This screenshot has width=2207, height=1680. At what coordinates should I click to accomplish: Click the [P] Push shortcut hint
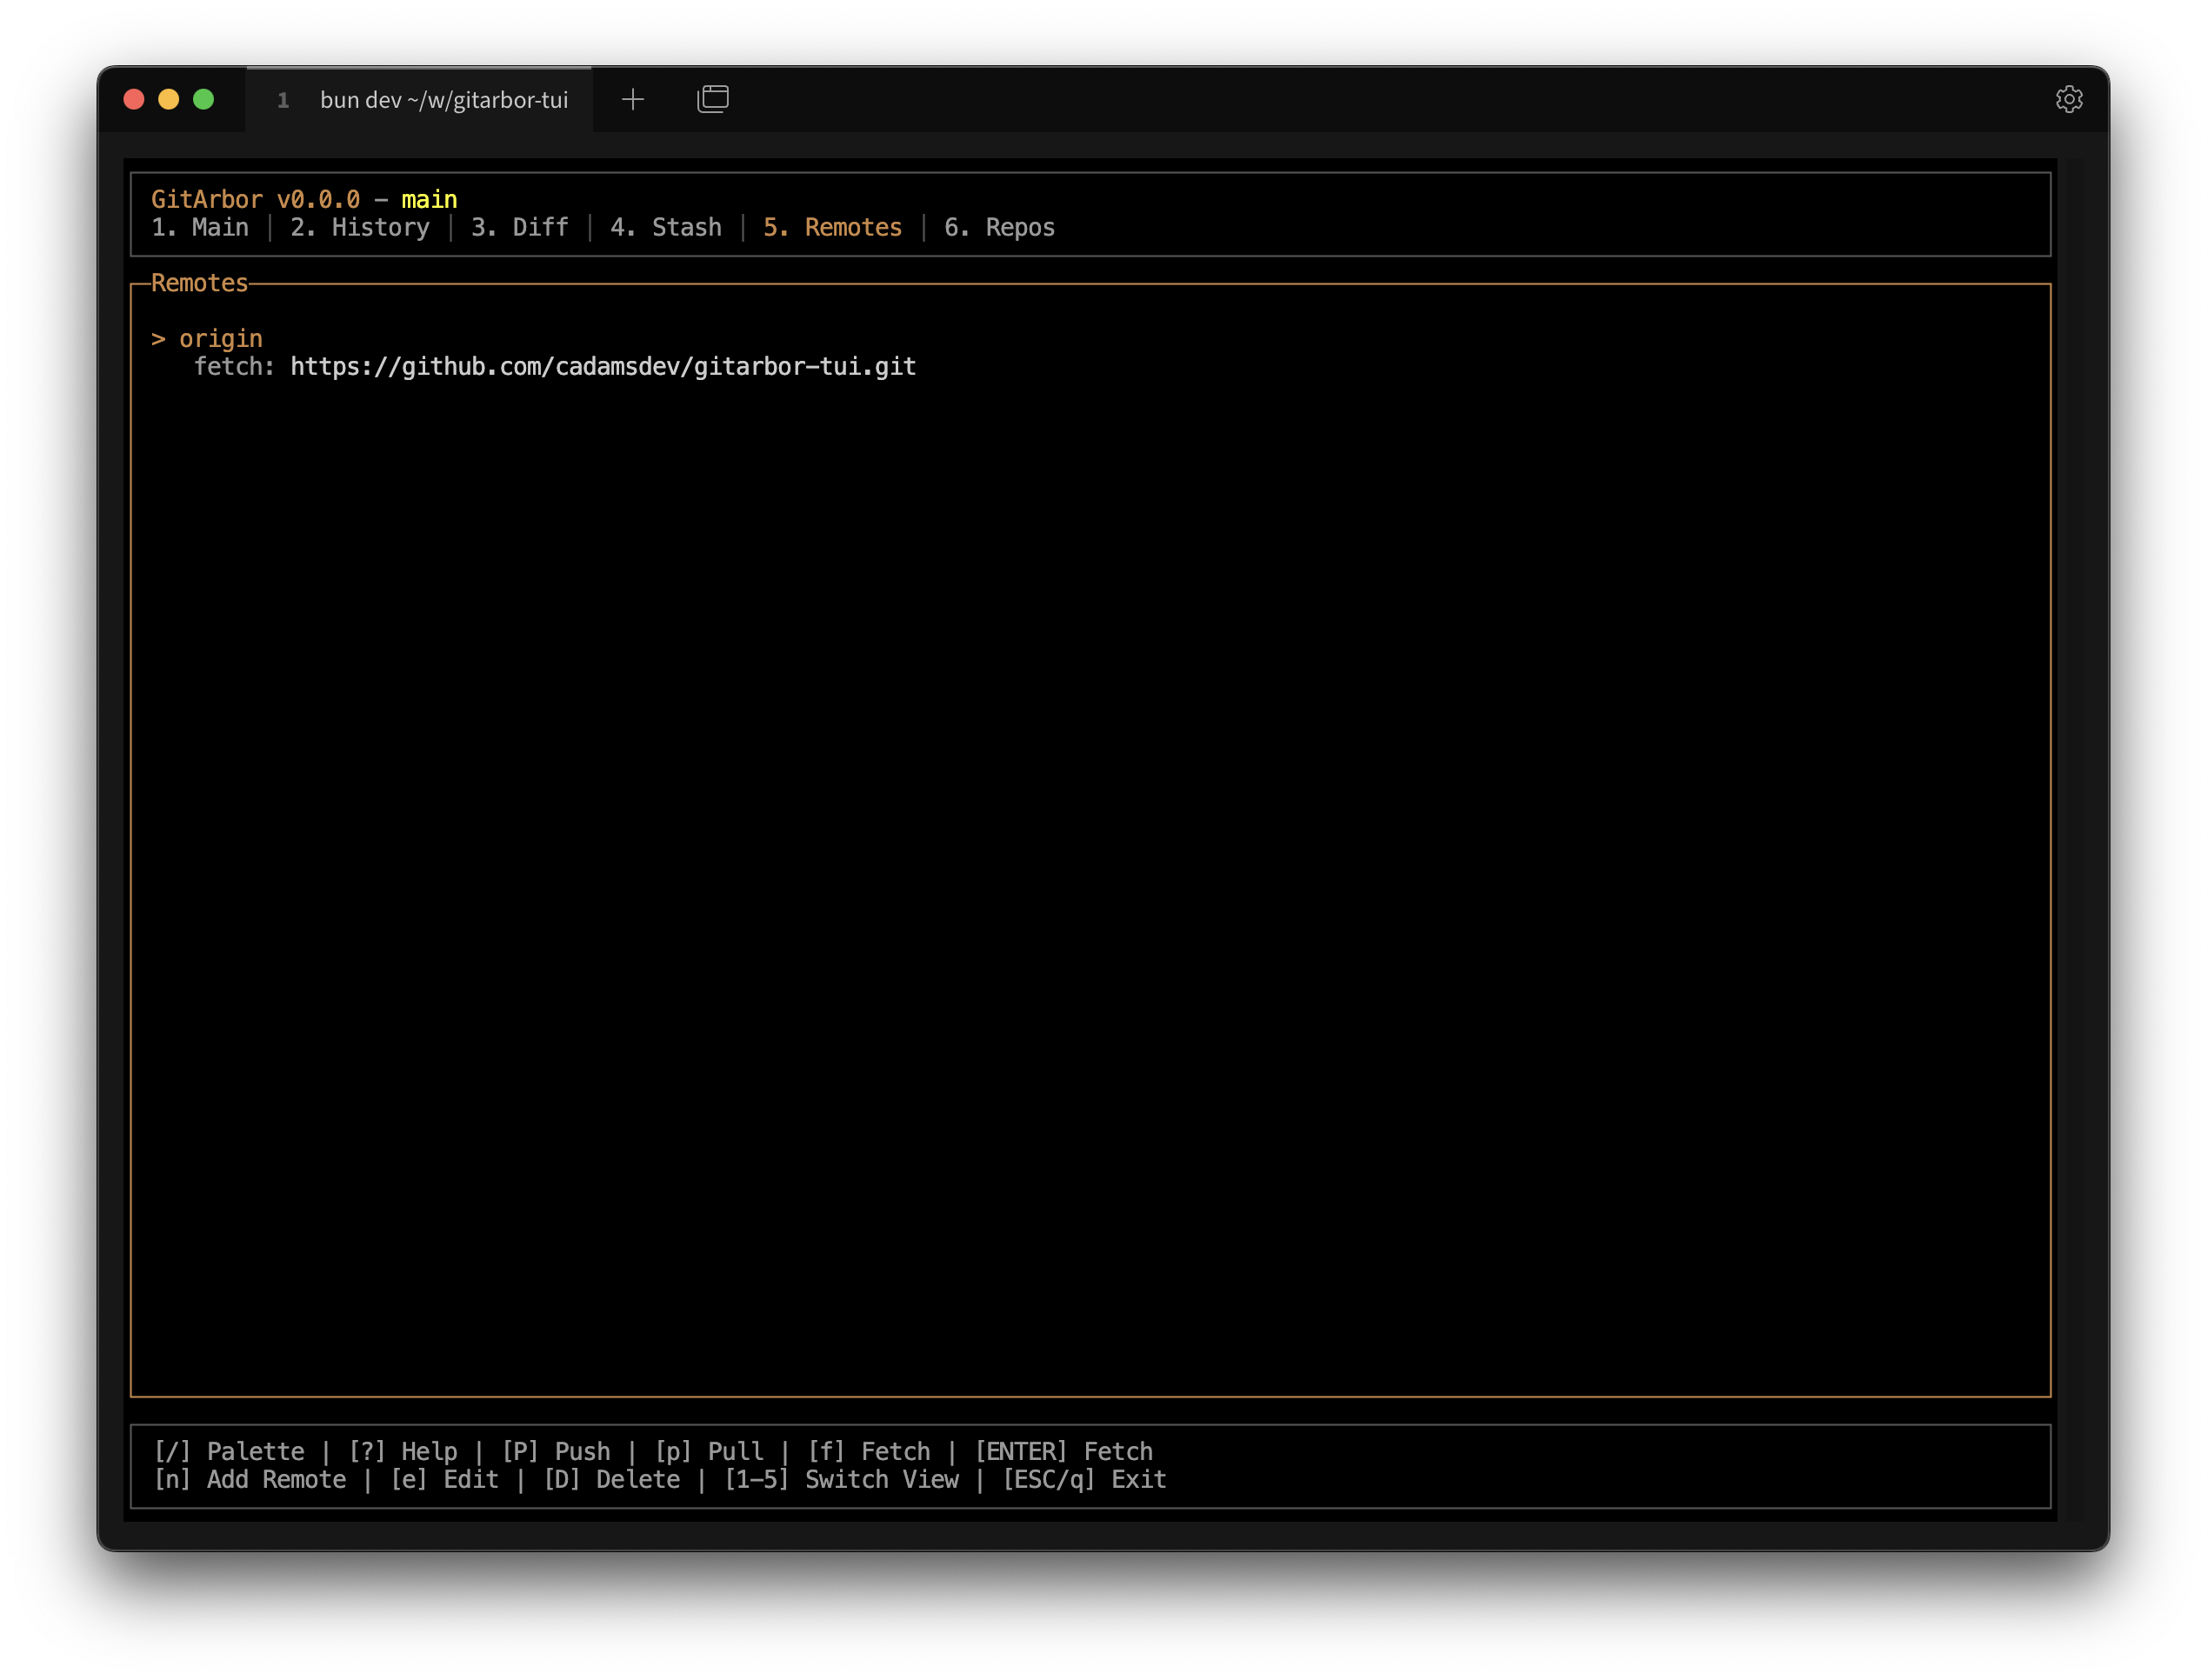[555, 1451]
